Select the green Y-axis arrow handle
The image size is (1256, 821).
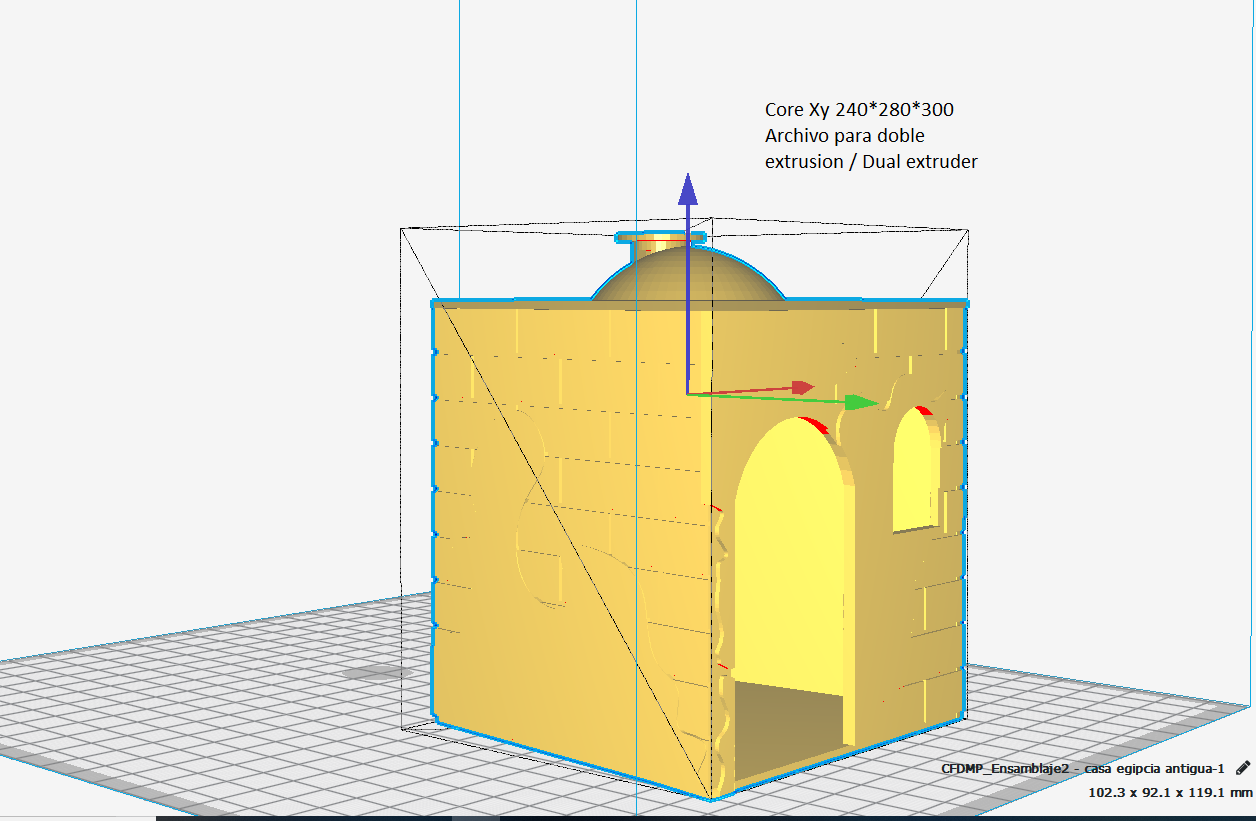[860, 402]
